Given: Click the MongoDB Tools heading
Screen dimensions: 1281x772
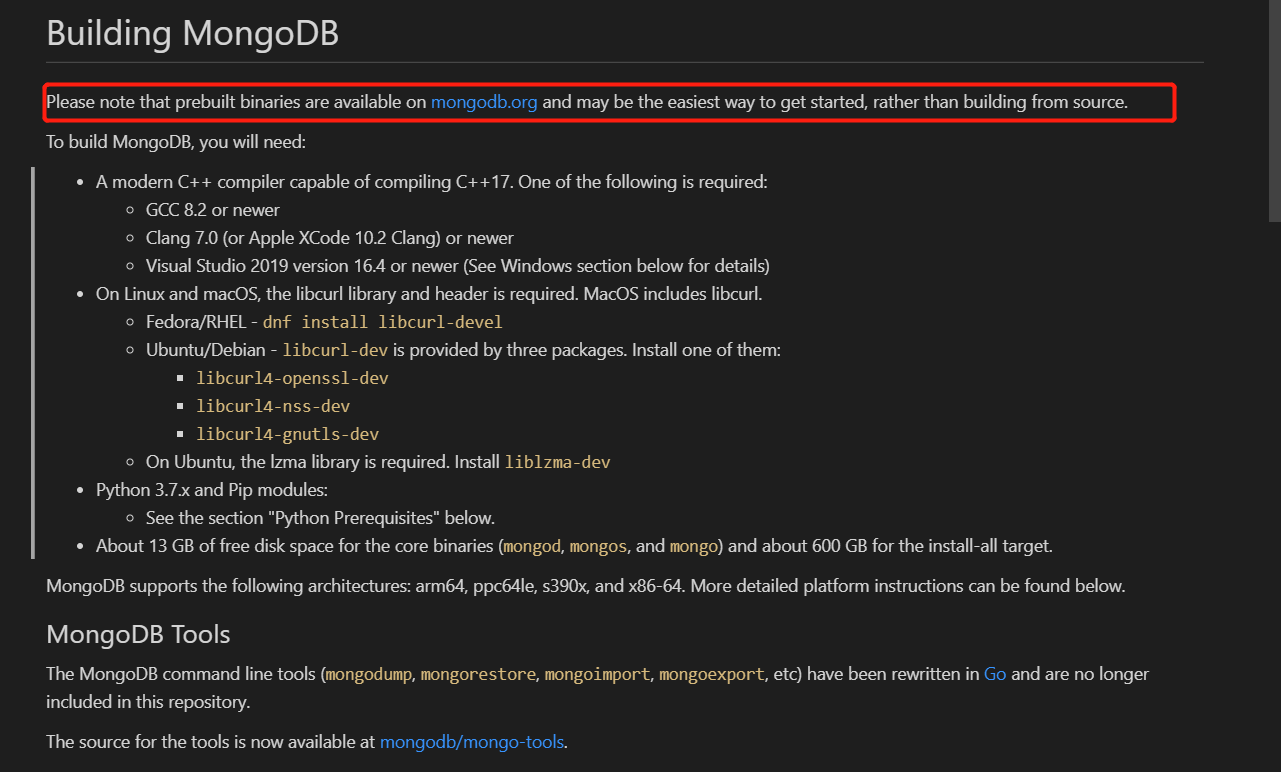Looking at the screenshot, I should pyautogui.click(x=138, y=634).
